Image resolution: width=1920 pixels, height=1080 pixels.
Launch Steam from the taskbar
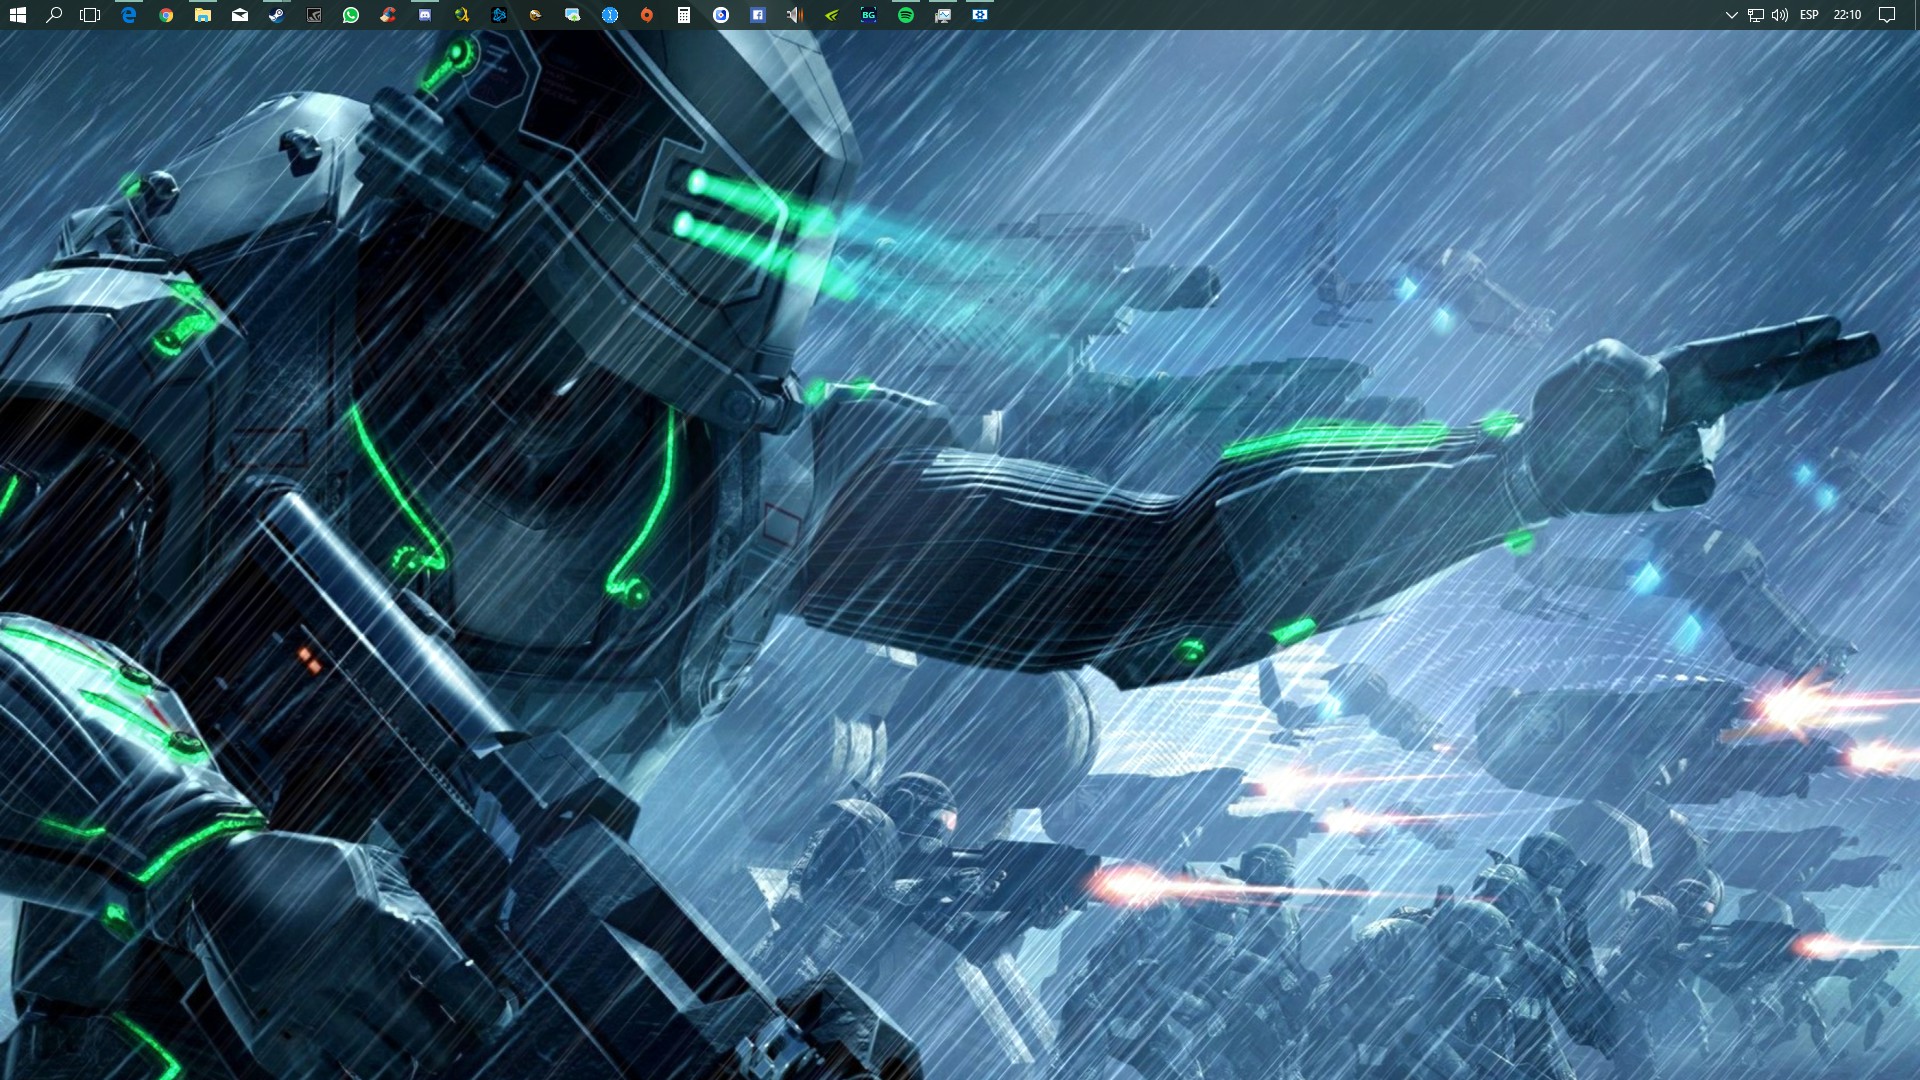[277, 15]
